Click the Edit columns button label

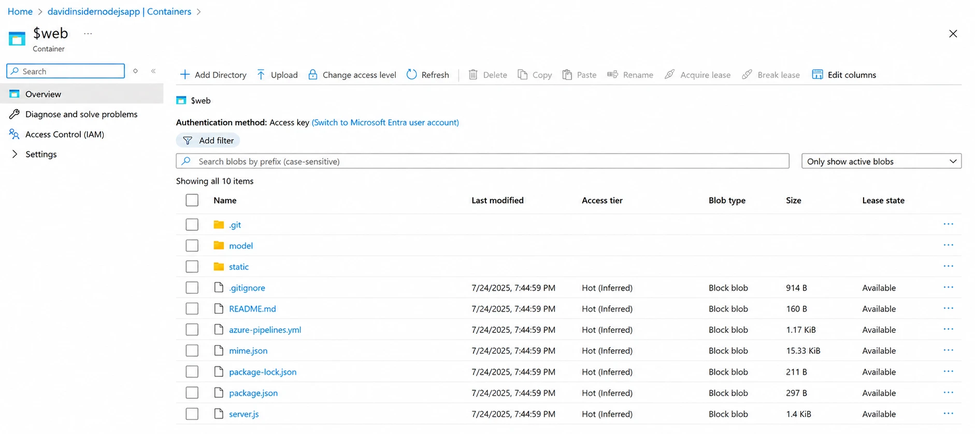[x=852, y=75]
